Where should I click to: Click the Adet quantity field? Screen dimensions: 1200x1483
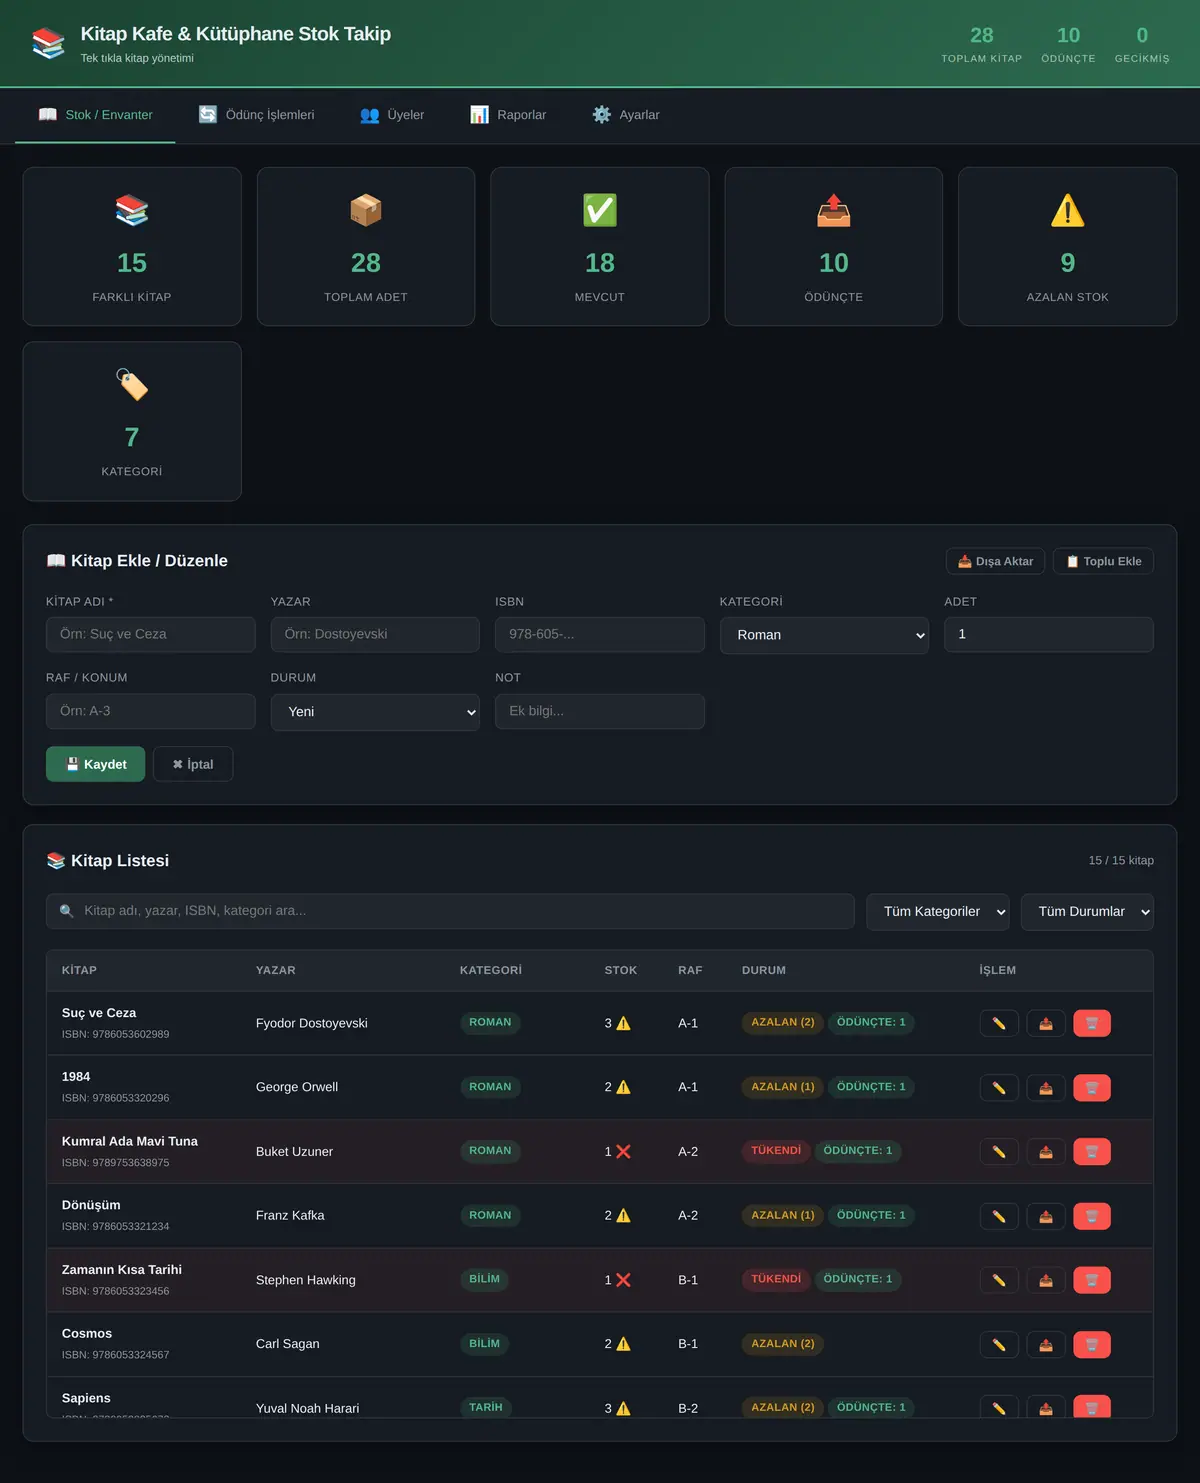(x=1049, y=635)
